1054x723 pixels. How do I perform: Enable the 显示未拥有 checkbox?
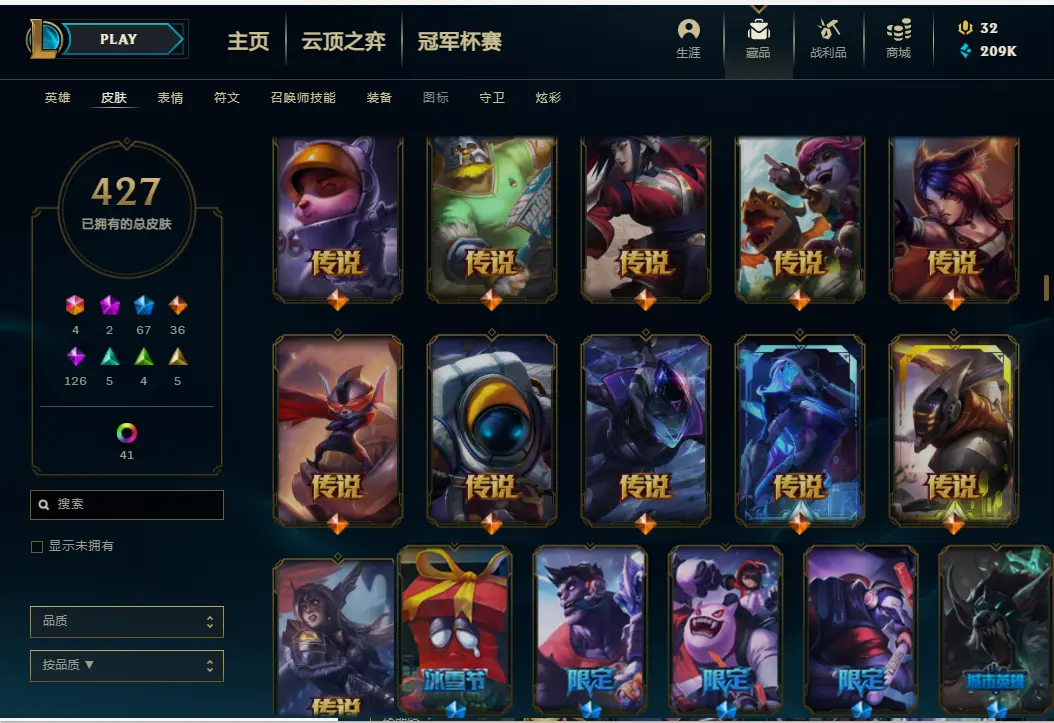[37, 547]
